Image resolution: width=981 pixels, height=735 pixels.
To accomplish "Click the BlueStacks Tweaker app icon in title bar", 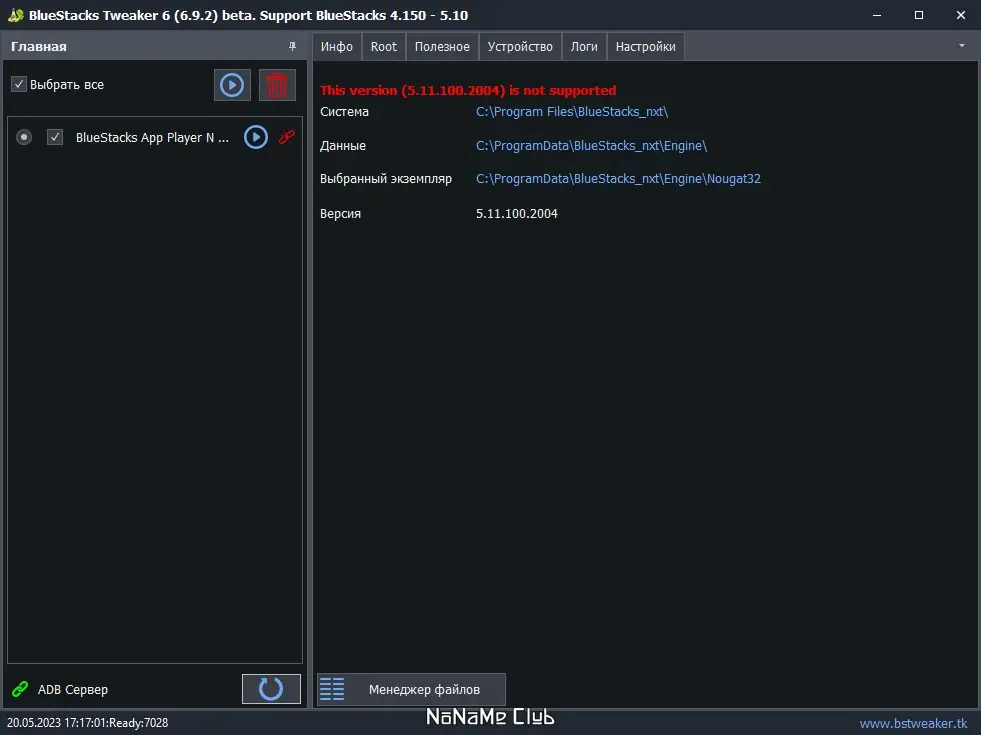I will click(16, 15).
